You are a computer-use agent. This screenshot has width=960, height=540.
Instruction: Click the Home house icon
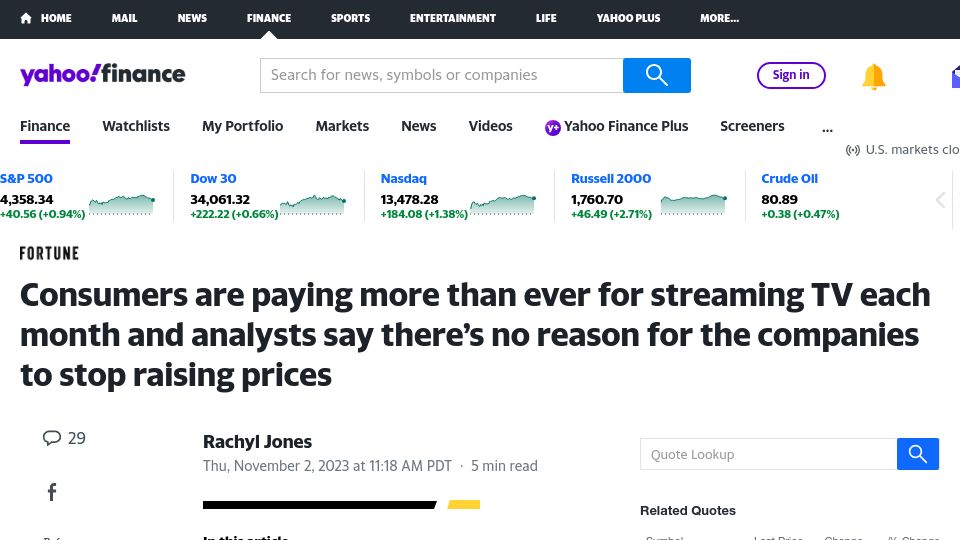(26, 18)
